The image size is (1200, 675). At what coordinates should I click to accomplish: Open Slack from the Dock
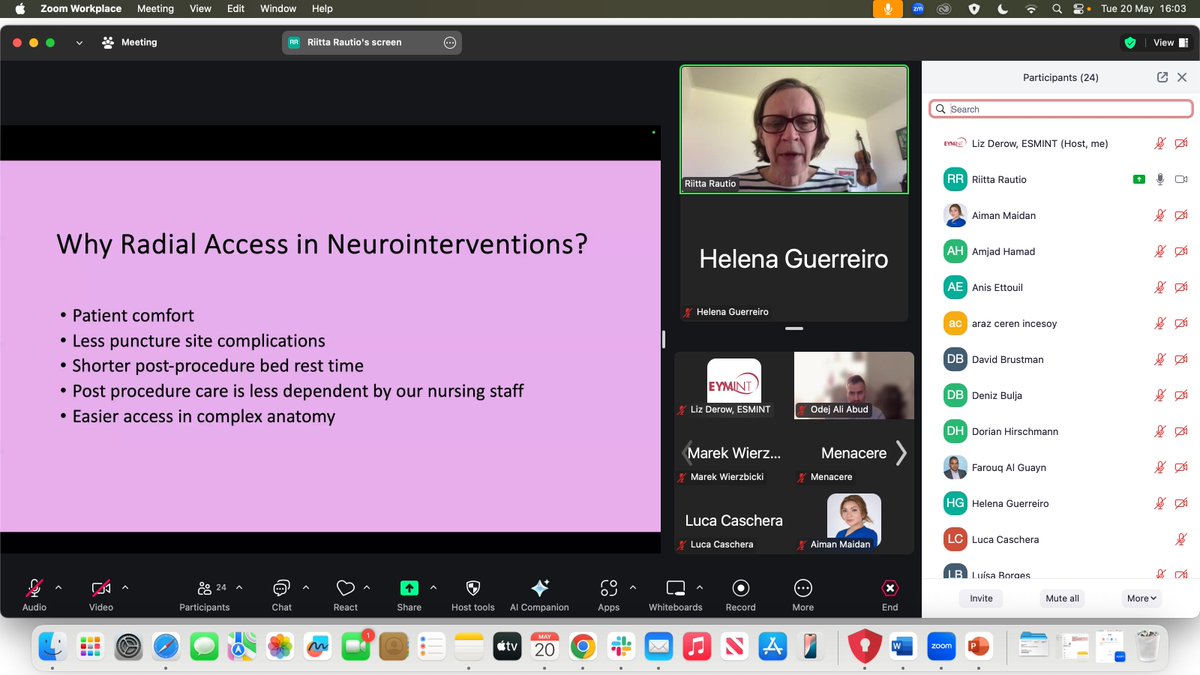pos(620,646)
